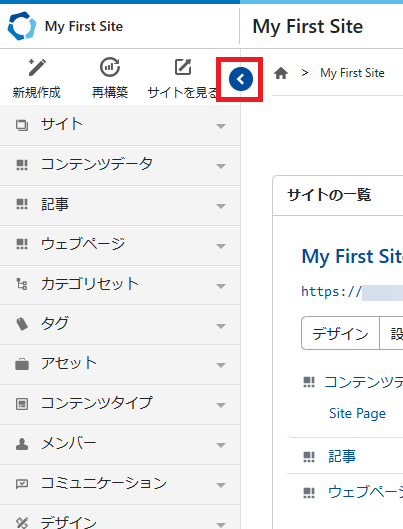The width and height of the screenshot is (403, 529).
Task: Collapse sidebar with blue chevron button
Action: pyautogui.click(x=240, y=79)
